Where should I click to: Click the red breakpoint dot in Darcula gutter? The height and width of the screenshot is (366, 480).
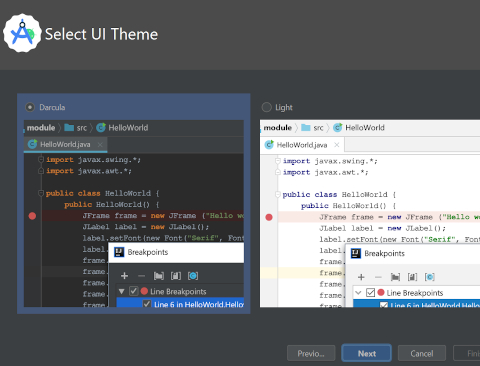pyautogui.click(x=32, y=216)
